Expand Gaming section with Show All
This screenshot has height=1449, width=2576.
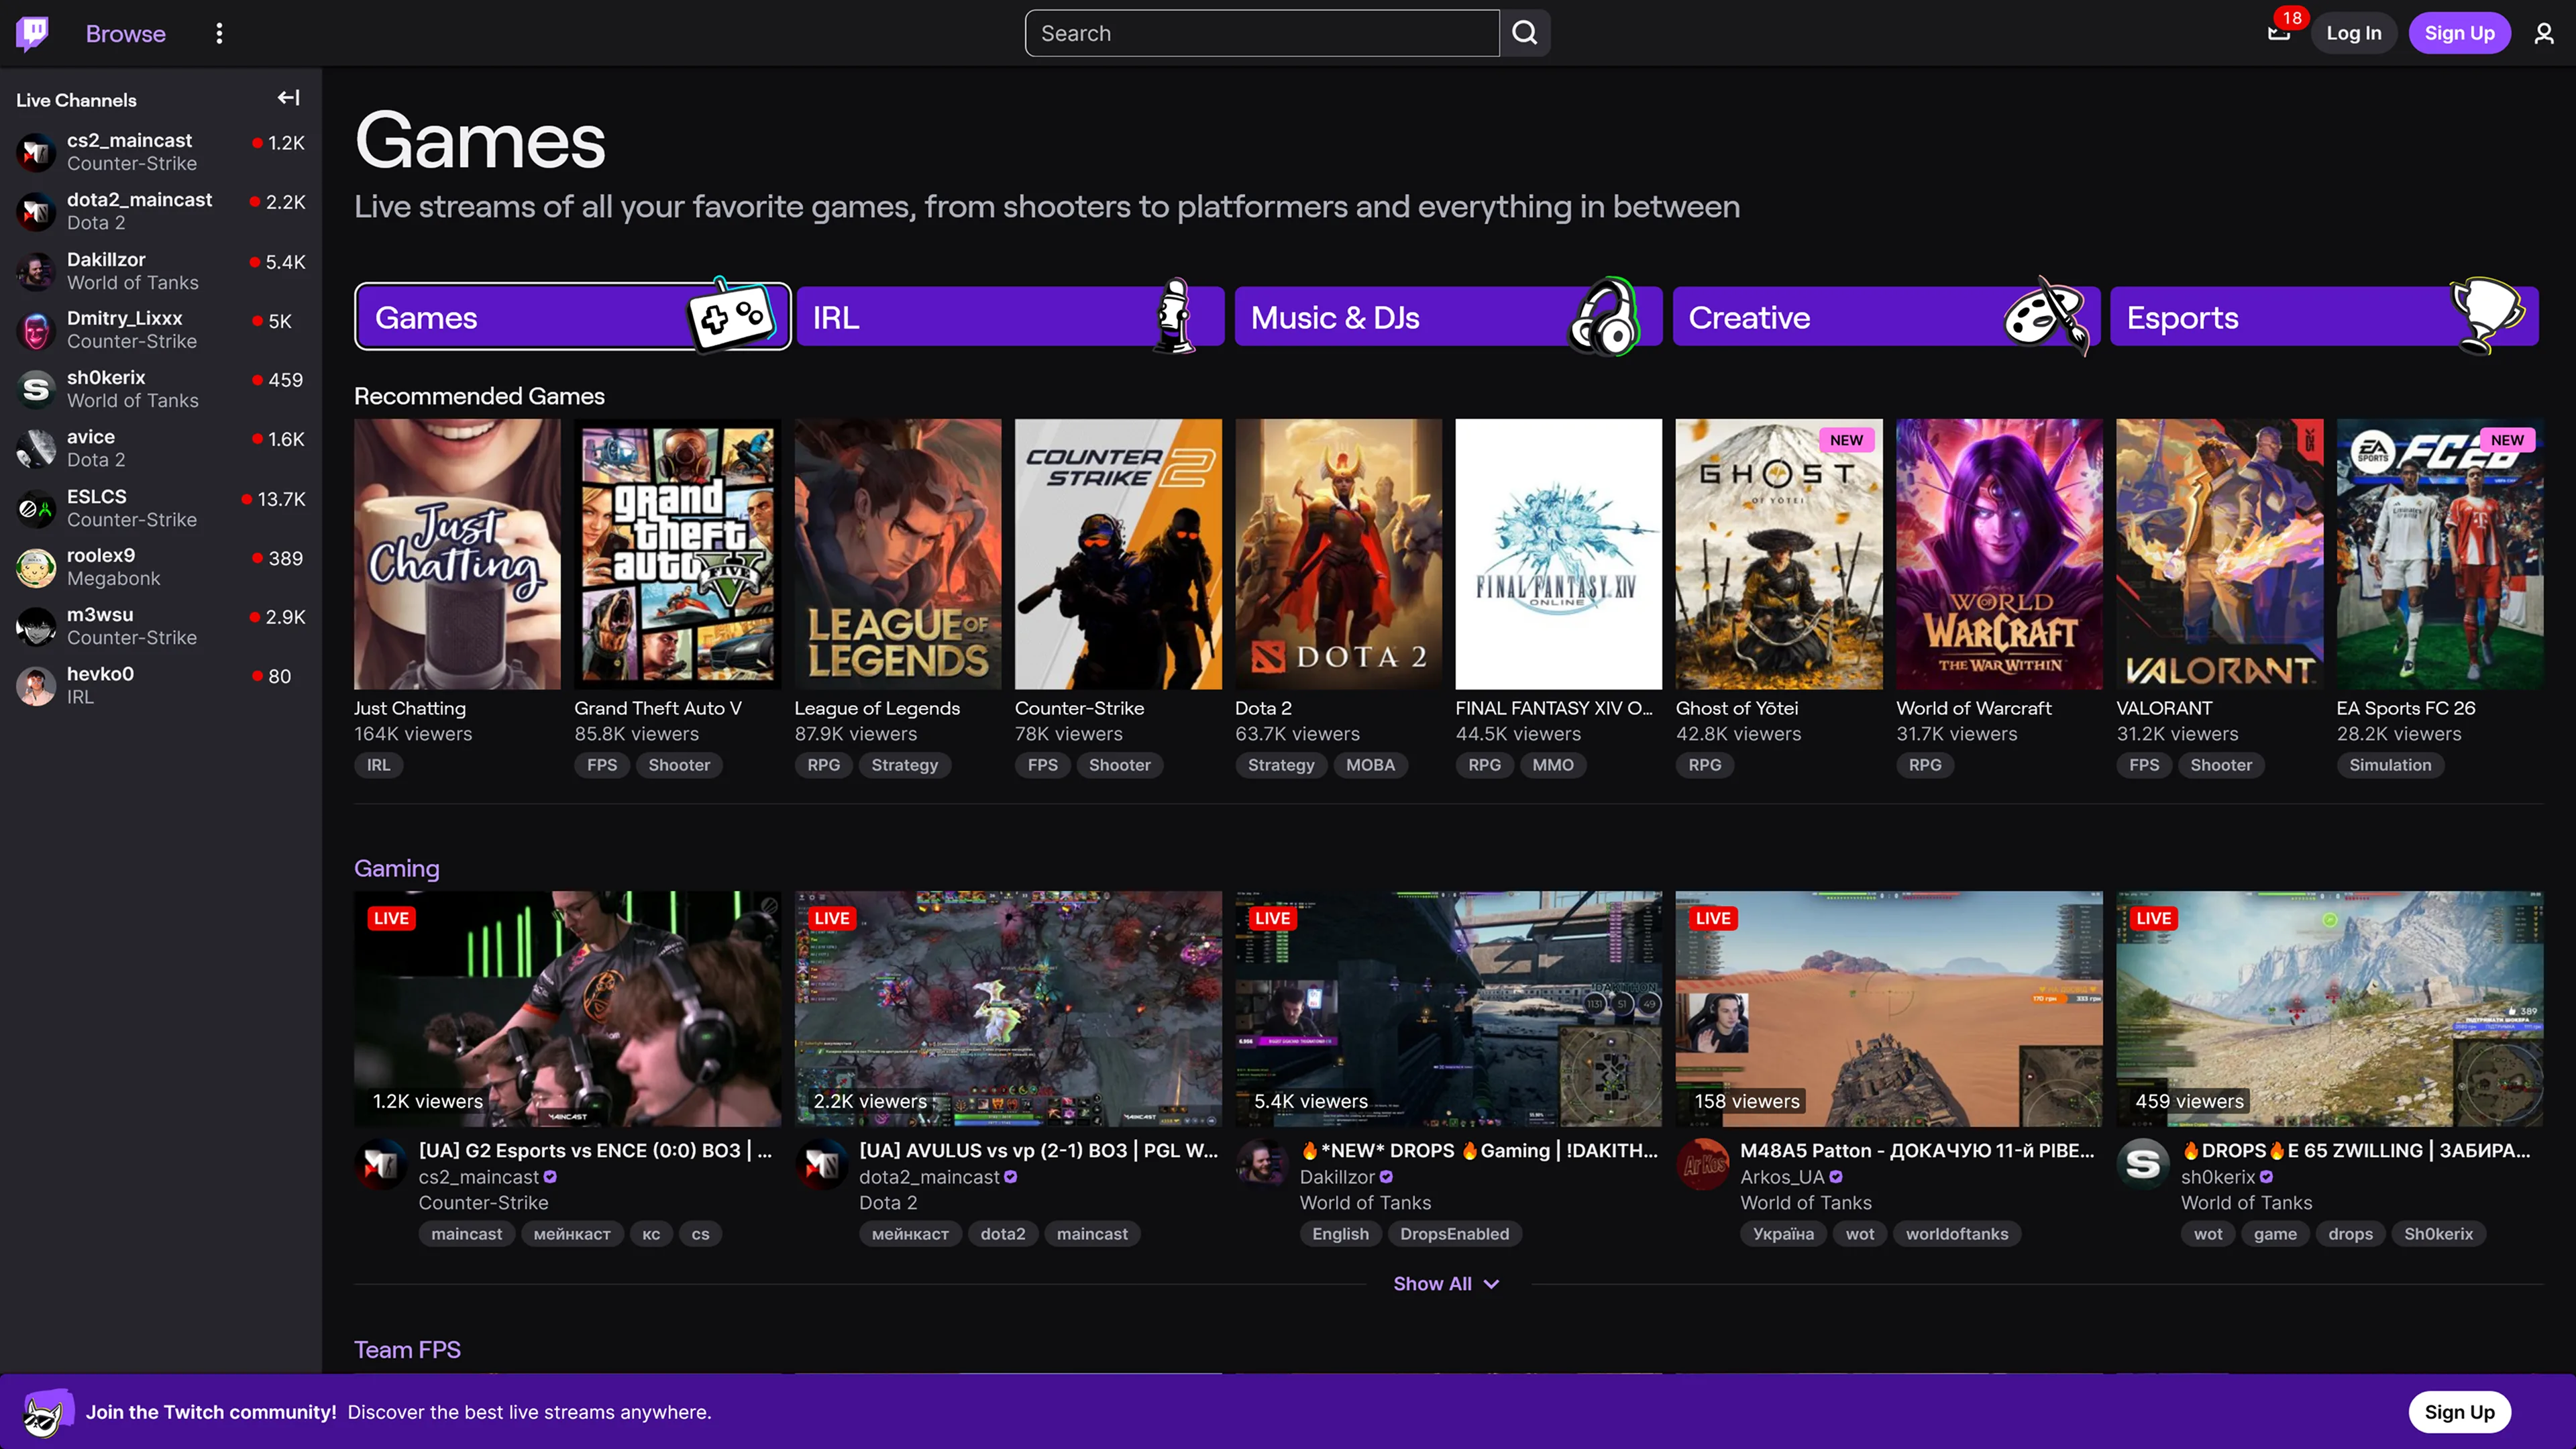pyautogui.click(x=1445, y=1283)
